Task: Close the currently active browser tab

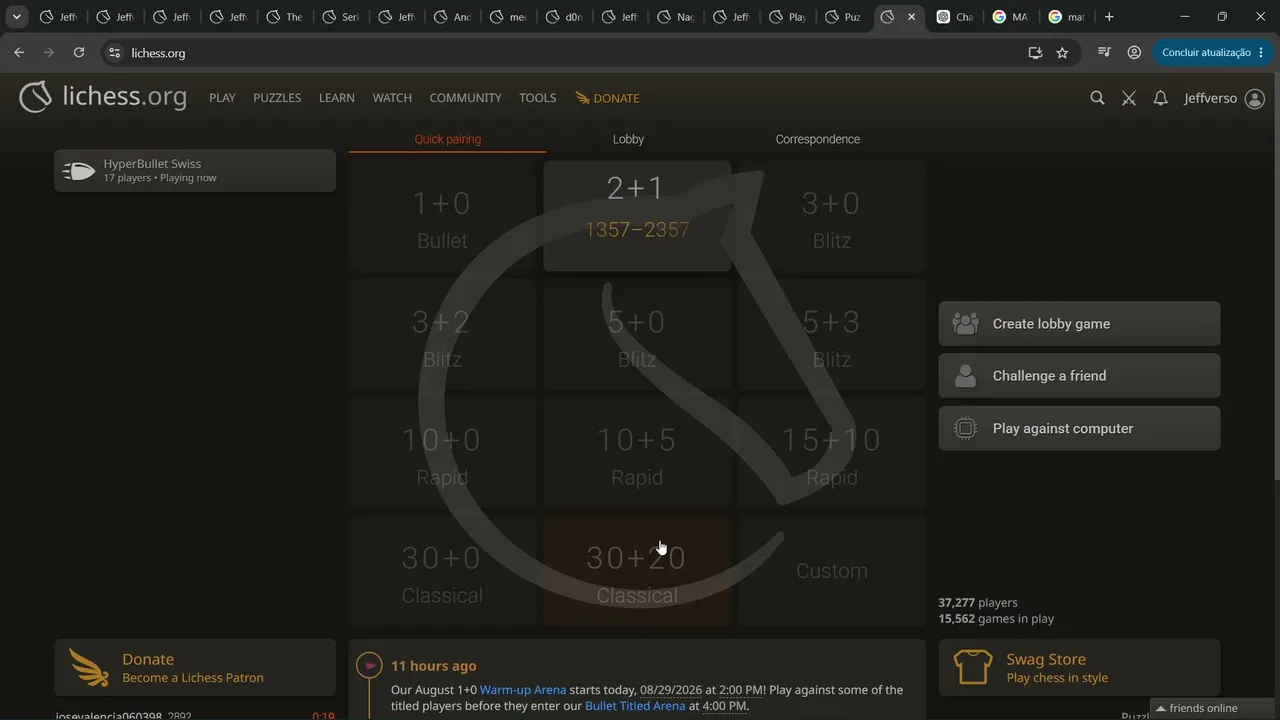Action: click(x=911, y=17)
